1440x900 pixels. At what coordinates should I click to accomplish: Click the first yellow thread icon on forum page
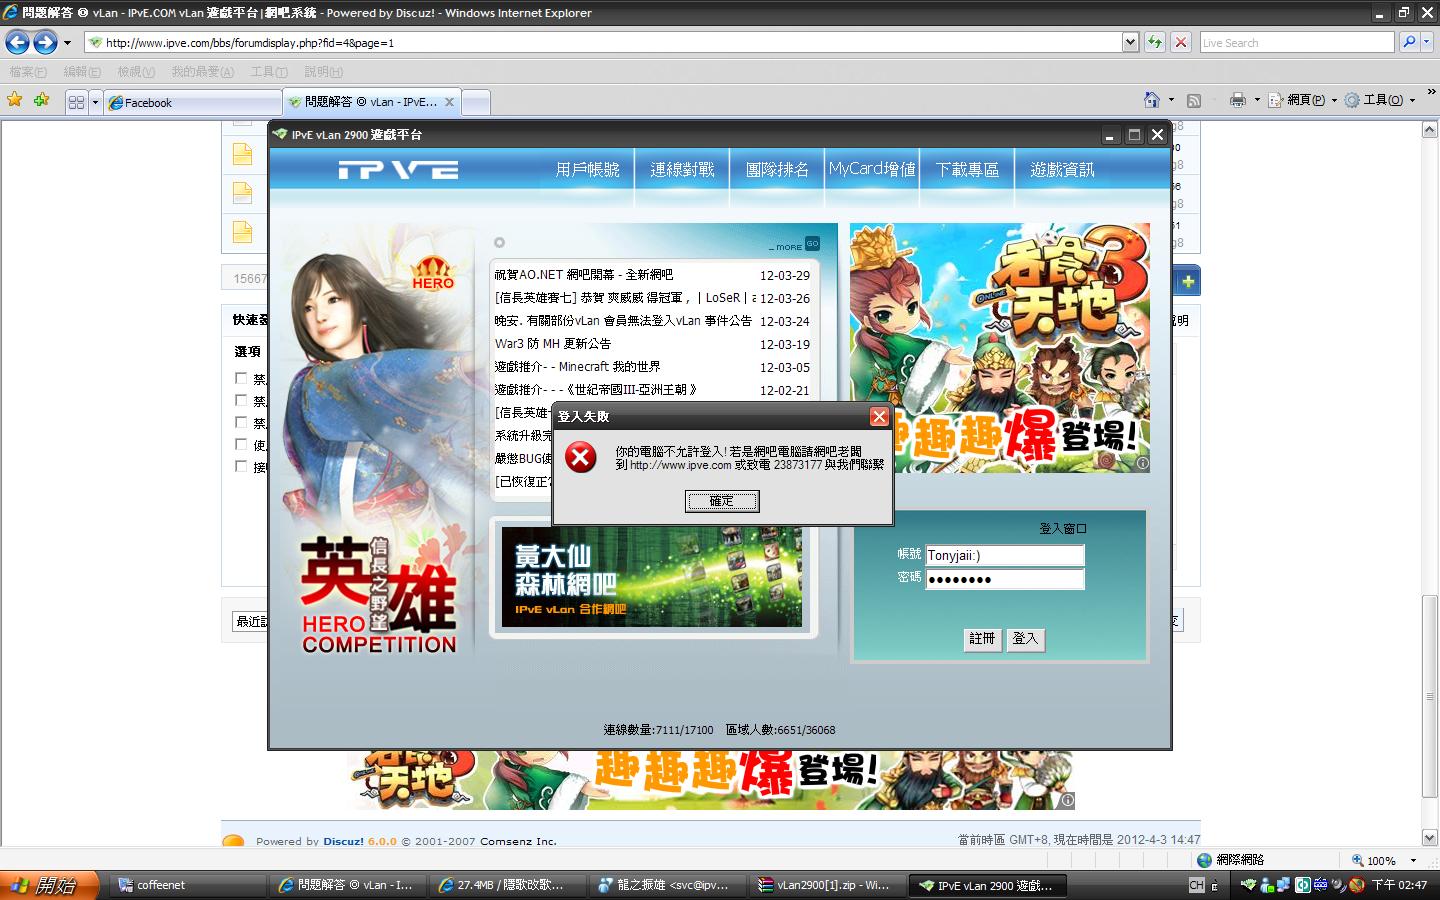pos(242,154)
